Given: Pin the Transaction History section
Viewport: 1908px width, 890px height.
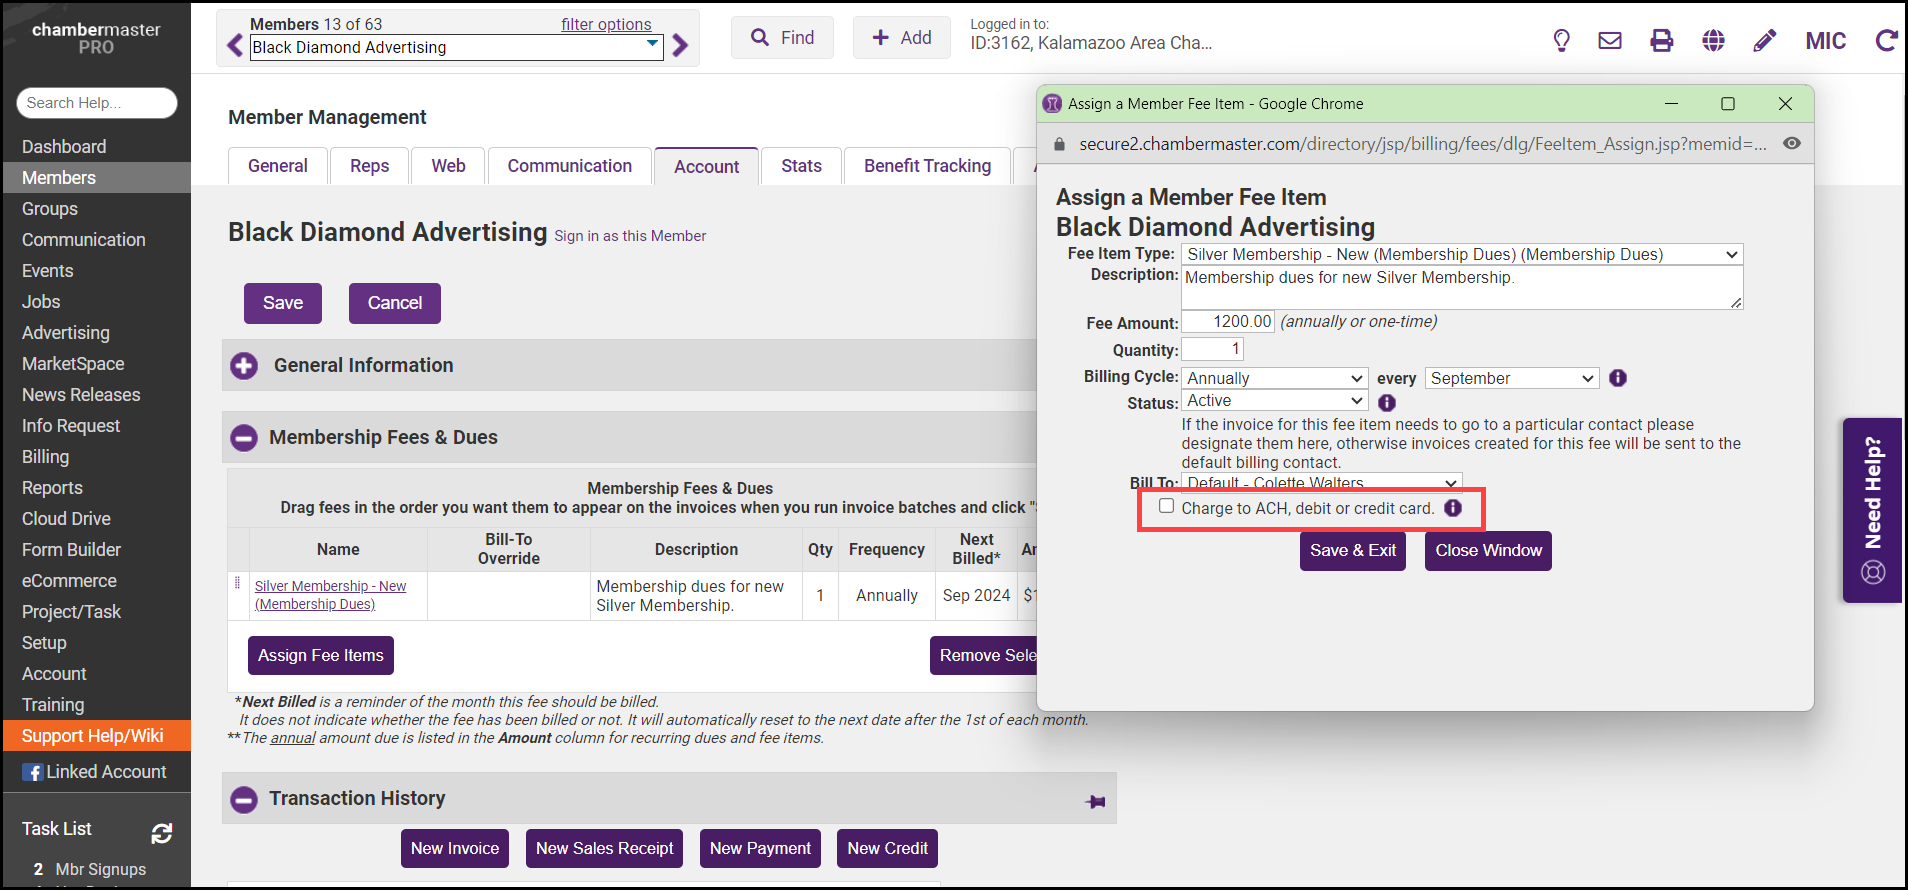Looking at the screenshot, I should 1096,801.
